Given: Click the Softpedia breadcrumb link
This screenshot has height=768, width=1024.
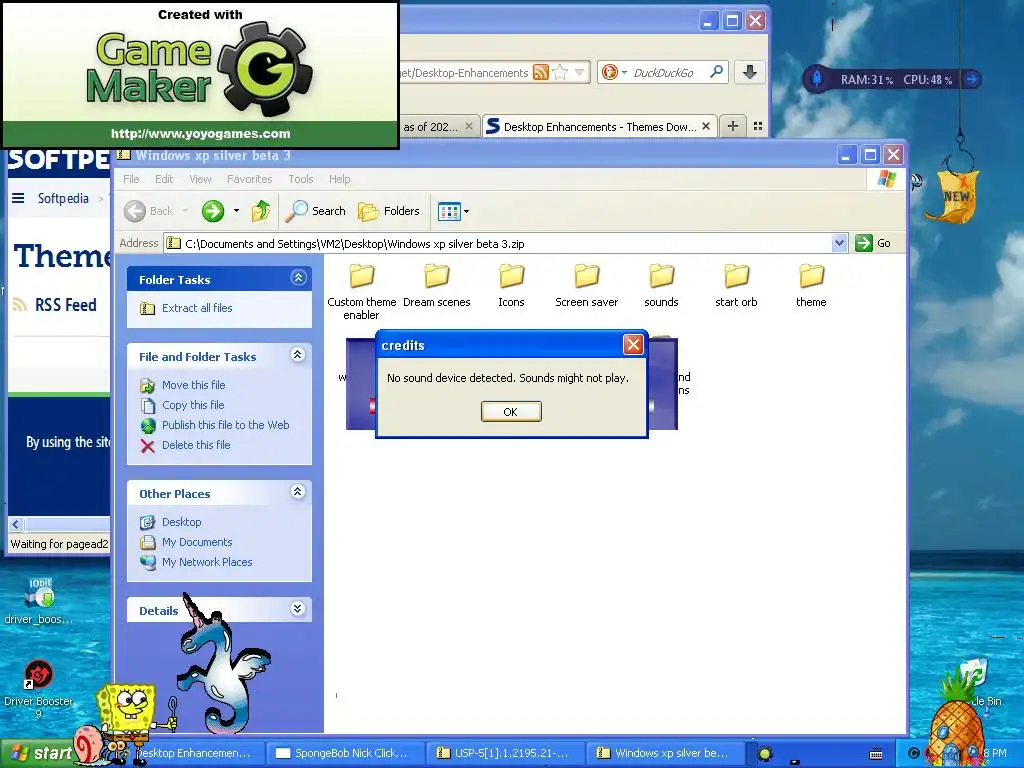Looking at the screenshot, I should coord(63,198).
